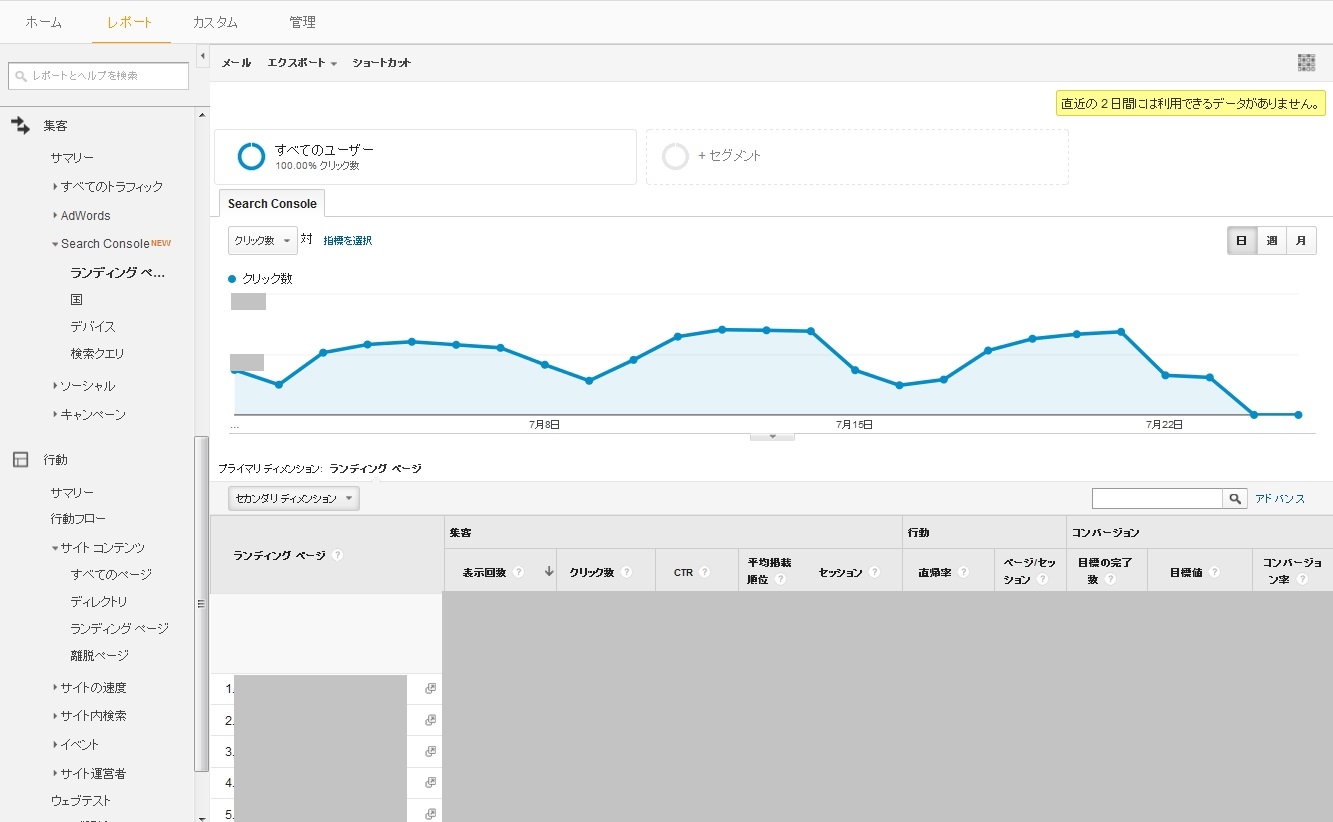Click the 7月22日 data point on chart

(x=1165, y=375)
